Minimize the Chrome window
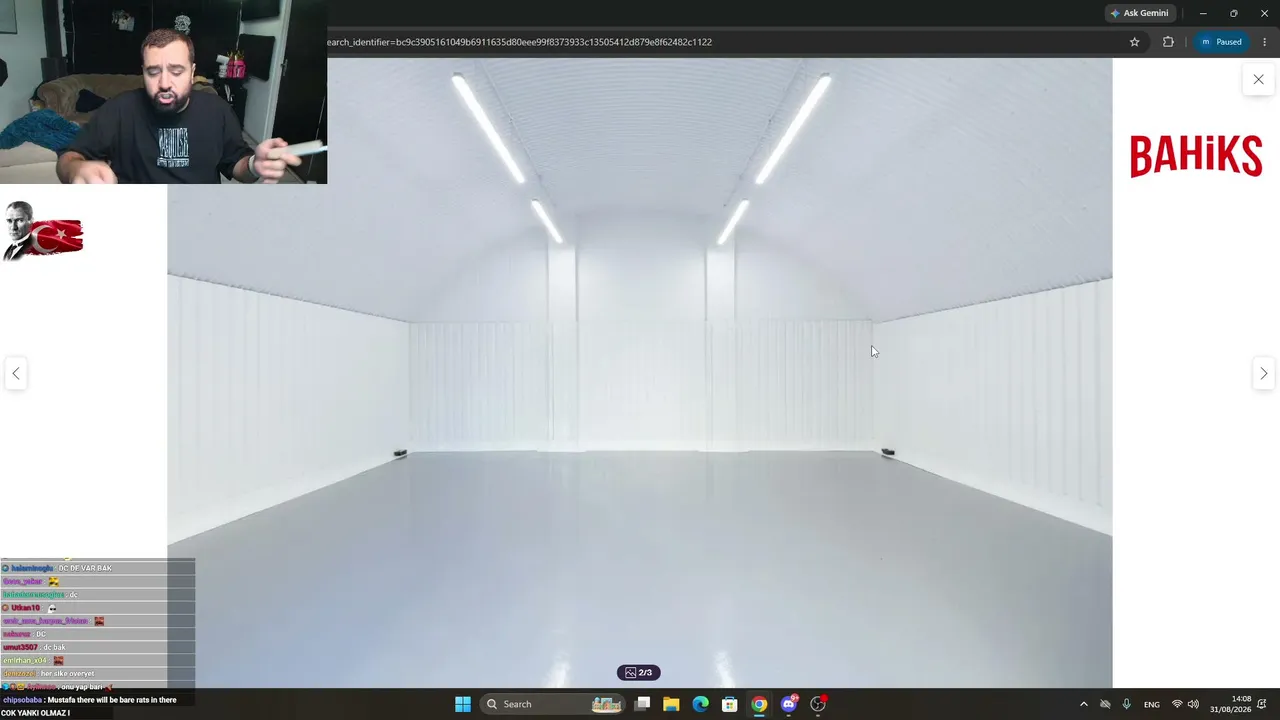This screenshot has width=1280, height=720. coord(1203,13)
